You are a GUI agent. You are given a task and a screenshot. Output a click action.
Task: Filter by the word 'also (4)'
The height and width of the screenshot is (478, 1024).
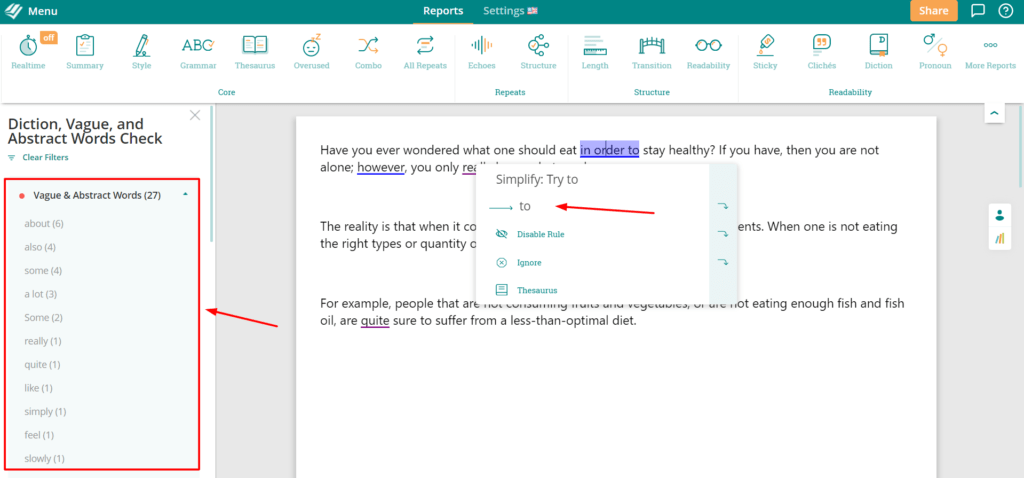tap(40, 247)
